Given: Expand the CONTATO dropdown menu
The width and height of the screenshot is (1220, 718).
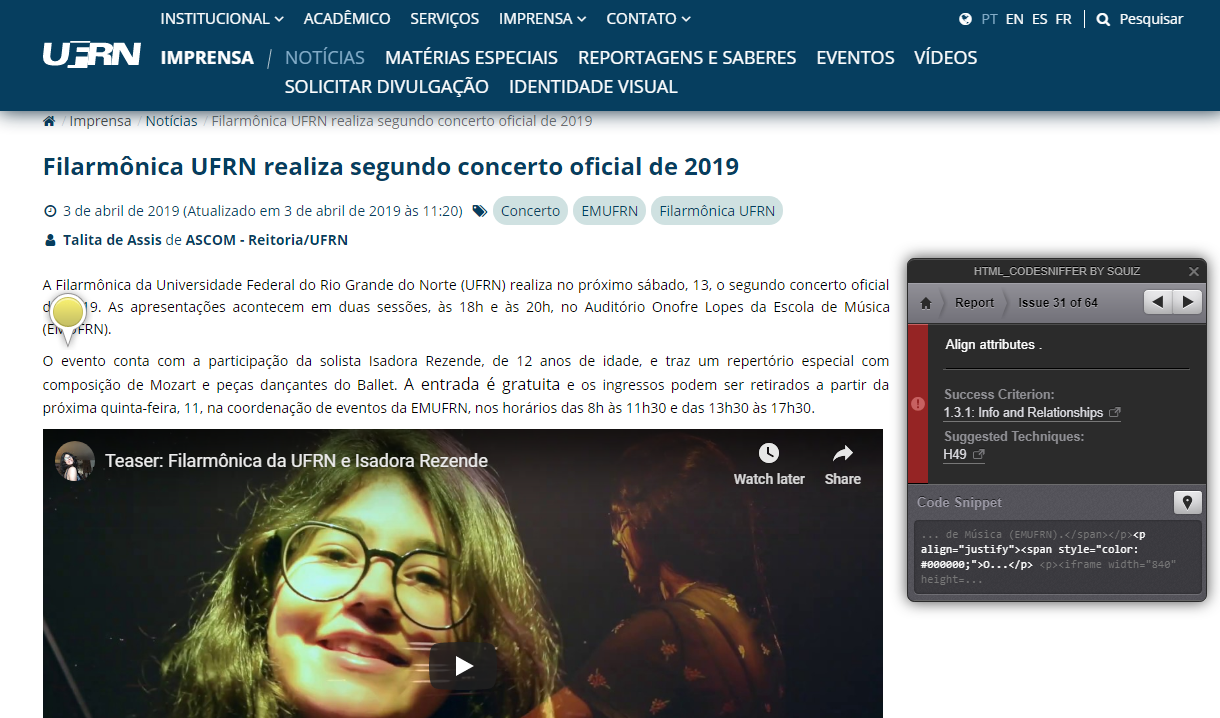Looking at the screenshot, I should (648, 18).
